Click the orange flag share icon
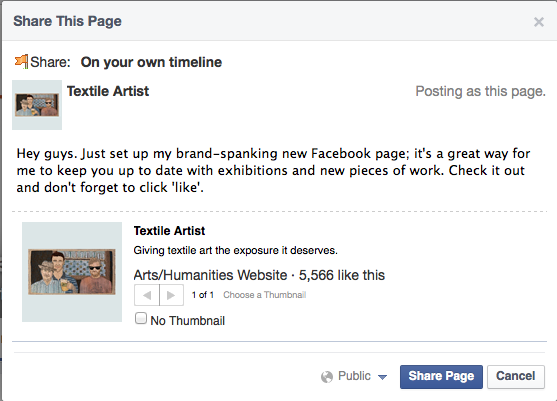Image resolution: width=557 pixels, height=401 pixels. (x=21, y=61)
